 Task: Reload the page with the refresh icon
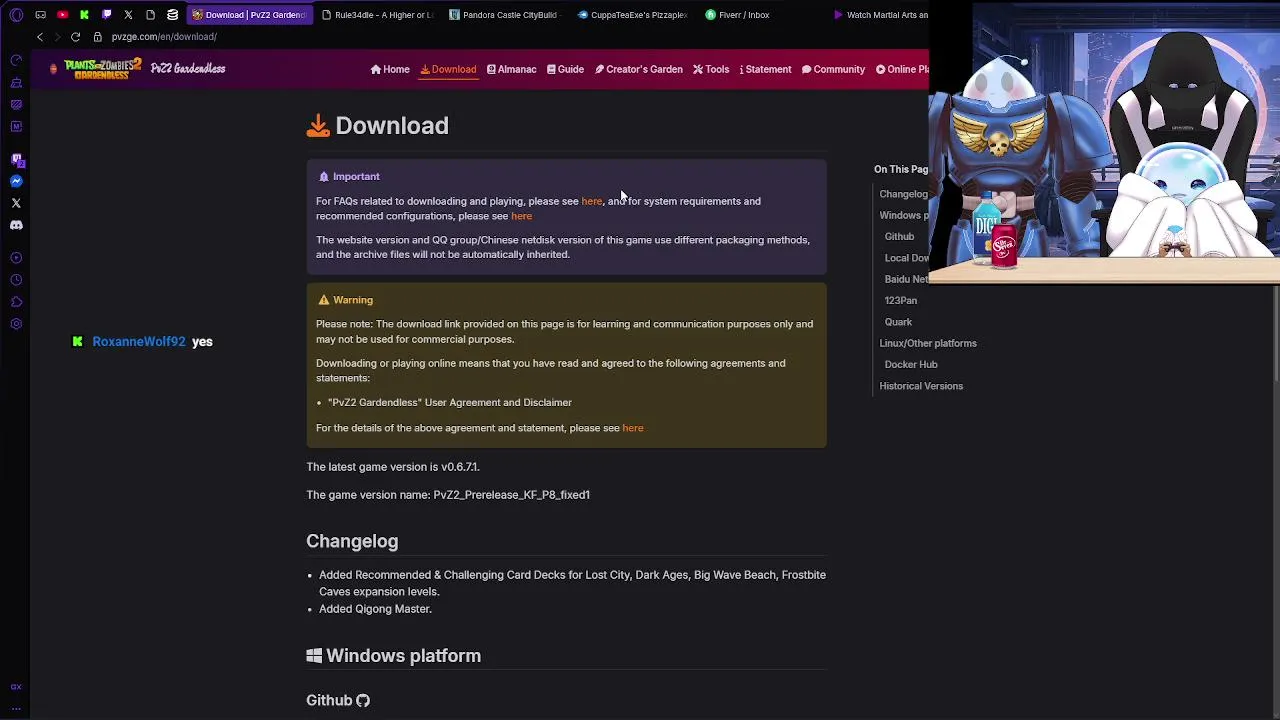pos(75,37)
